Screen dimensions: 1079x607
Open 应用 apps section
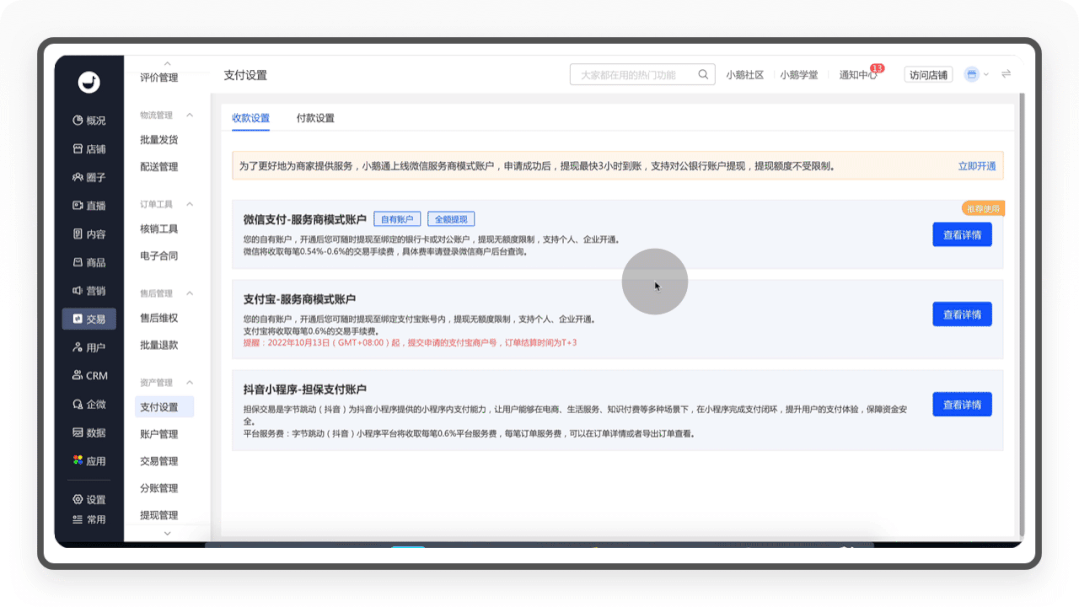89,461
